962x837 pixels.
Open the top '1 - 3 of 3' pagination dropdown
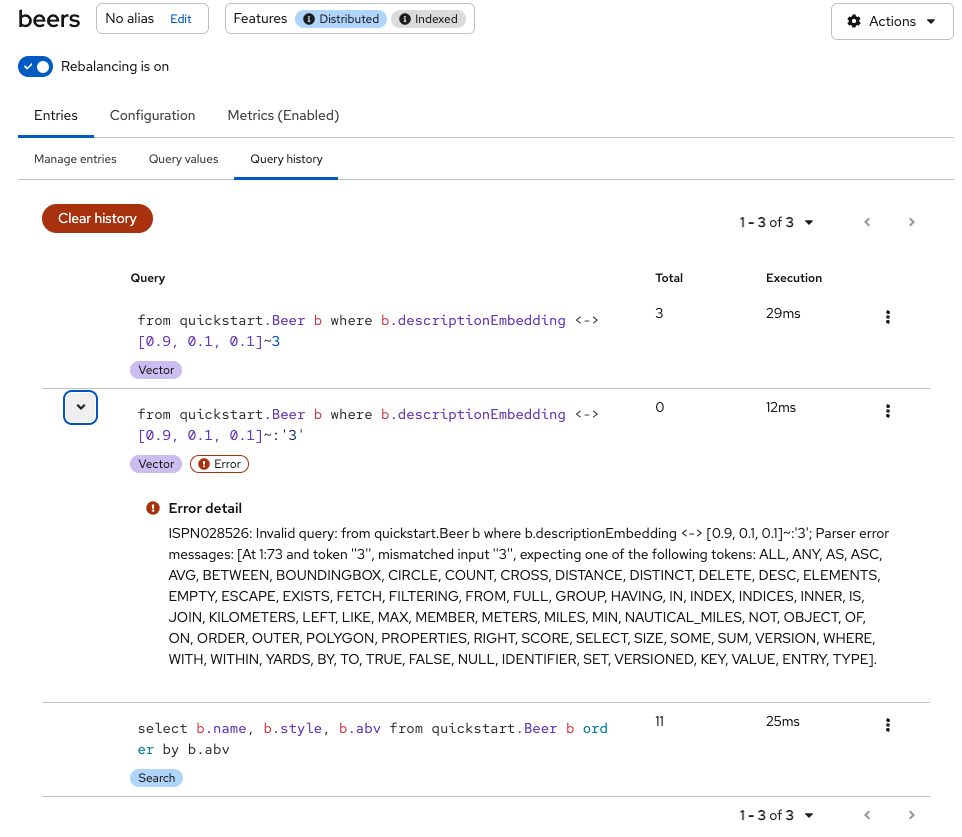(776, 222)
